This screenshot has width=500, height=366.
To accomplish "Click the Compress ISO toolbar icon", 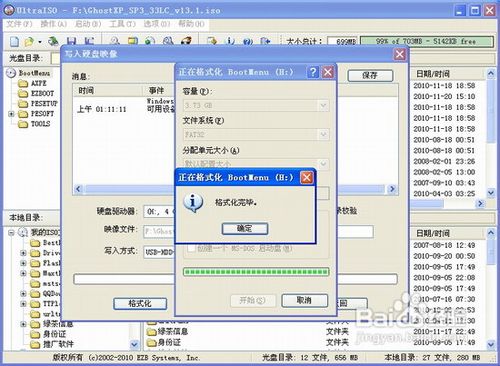I will point(133,41).
